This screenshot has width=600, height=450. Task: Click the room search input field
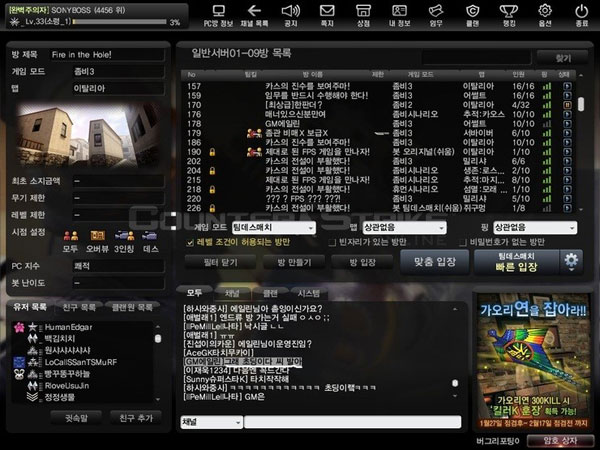coord(477,58)
